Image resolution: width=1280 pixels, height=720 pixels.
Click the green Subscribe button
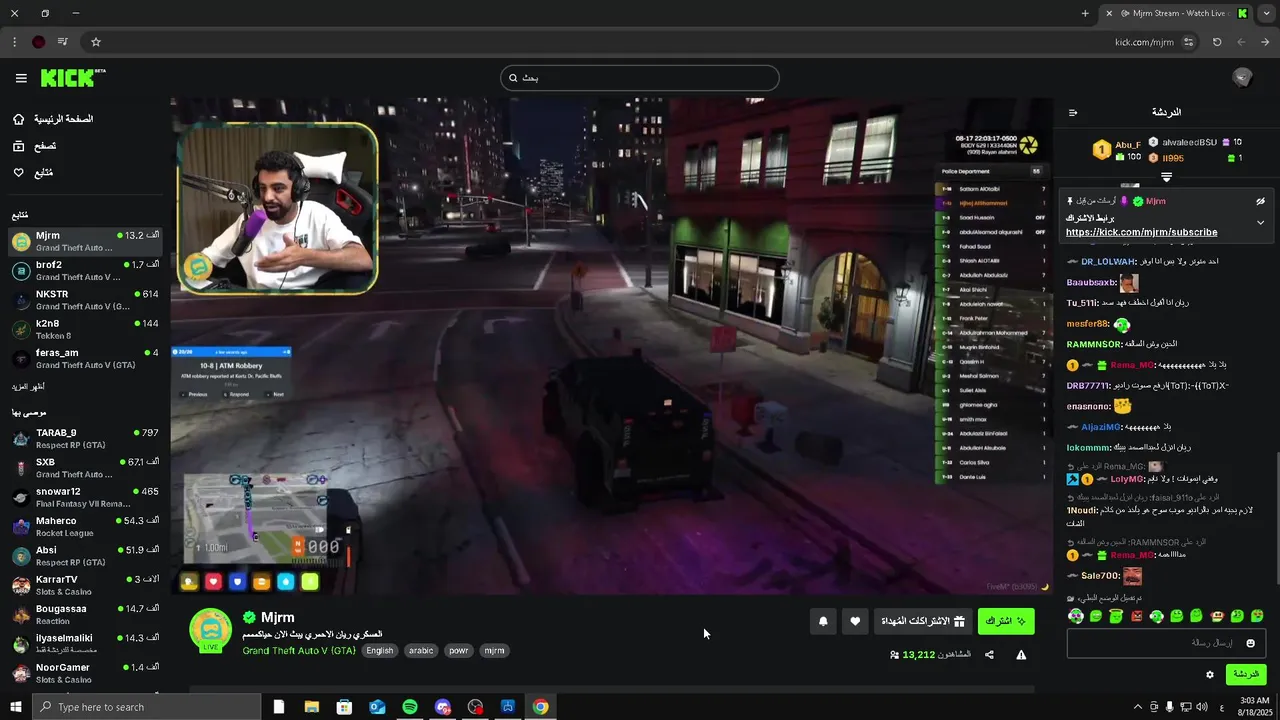click(1006, 621)
